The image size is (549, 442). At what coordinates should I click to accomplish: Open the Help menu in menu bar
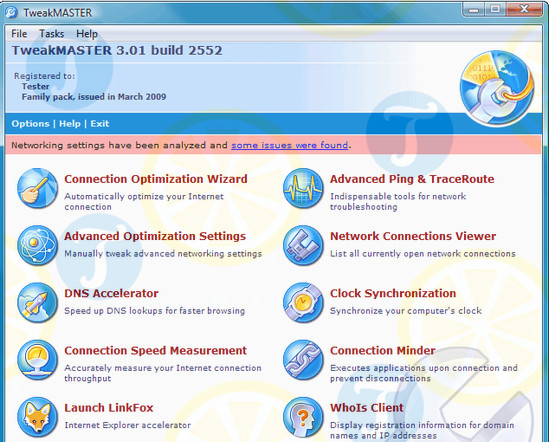coord(87,34)
